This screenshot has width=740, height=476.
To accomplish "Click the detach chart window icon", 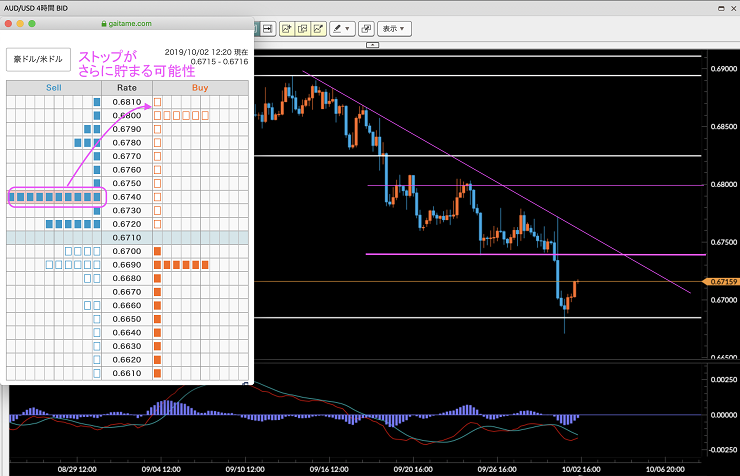I will (x=366, y=29).
